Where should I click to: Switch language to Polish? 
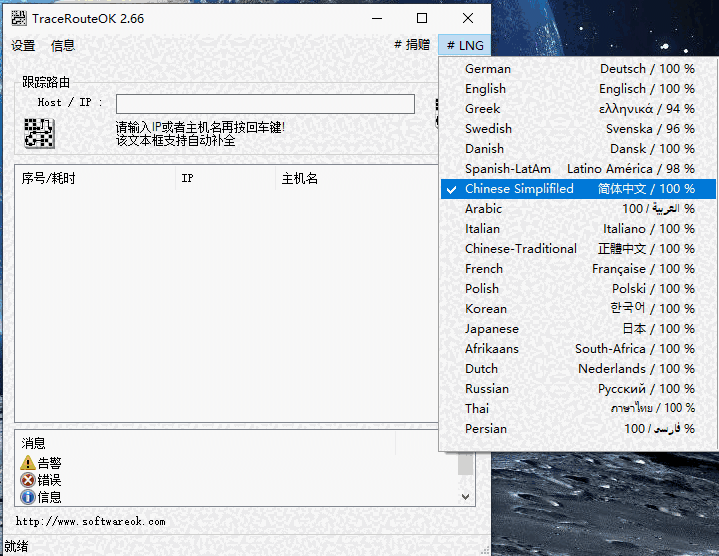578,289
